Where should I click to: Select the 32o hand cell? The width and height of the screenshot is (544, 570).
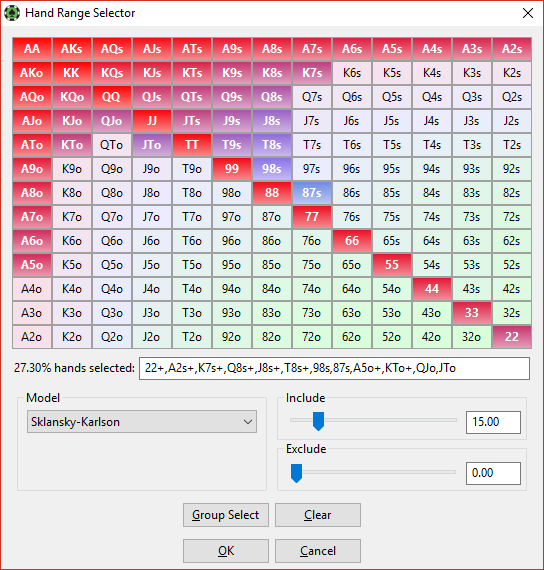(472, 337)
